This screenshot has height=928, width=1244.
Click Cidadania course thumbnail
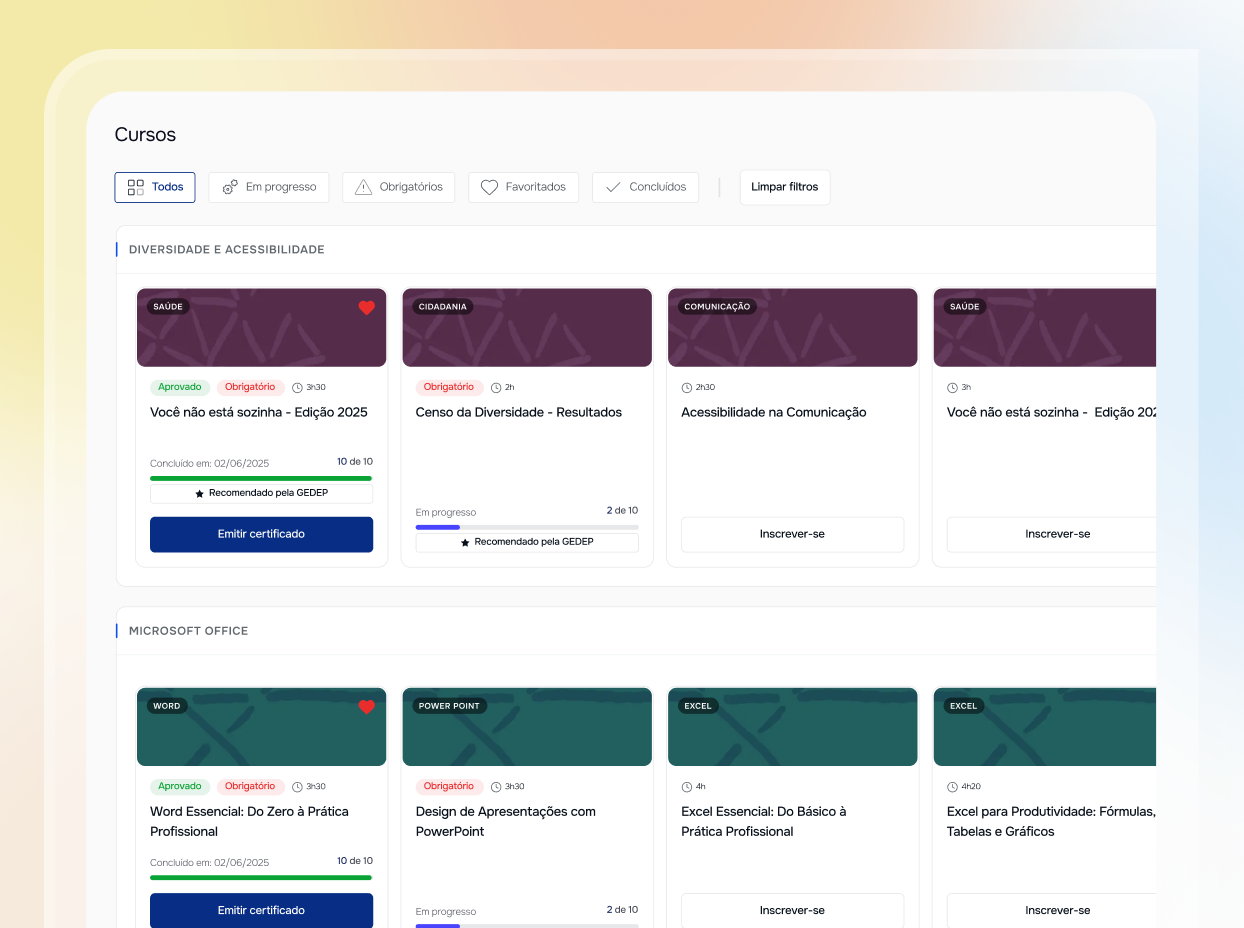tap(527, 328)
